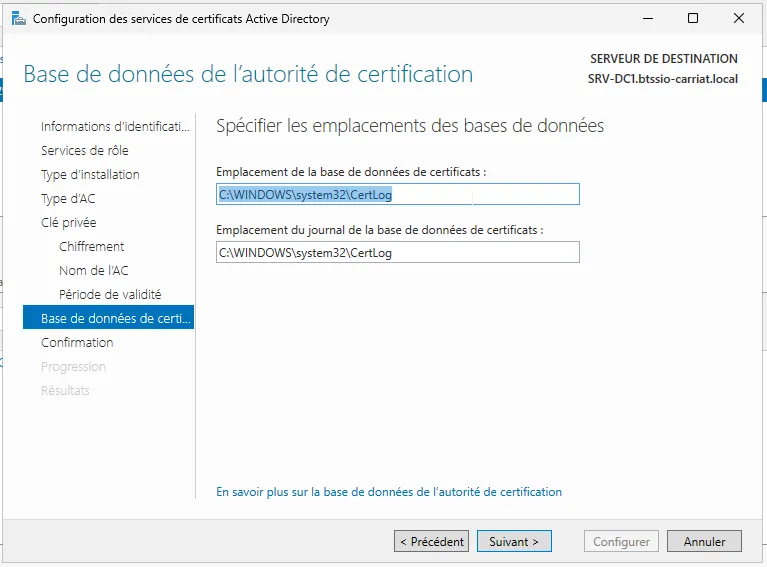Minimize the configuration wizard window

pyautogui.click(x=646, y=18)
